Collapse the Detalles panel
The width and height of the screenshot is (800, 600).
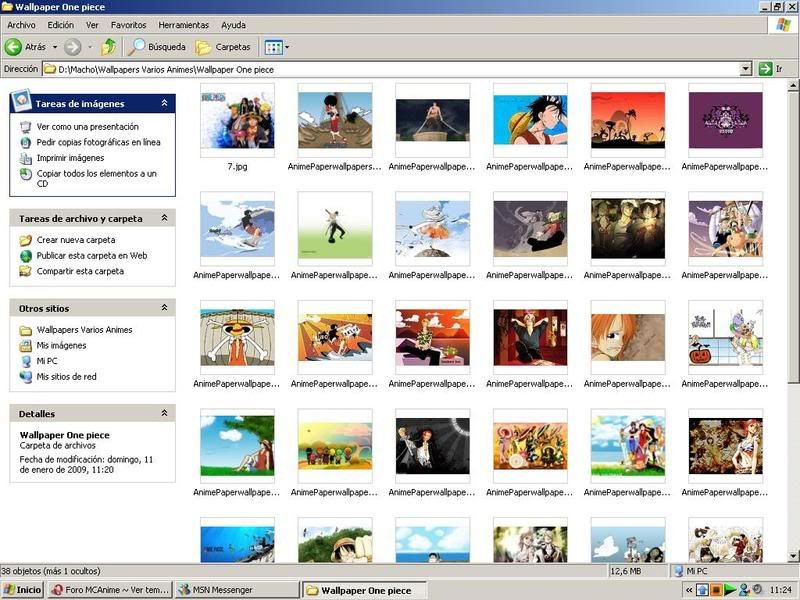[164, 413]
